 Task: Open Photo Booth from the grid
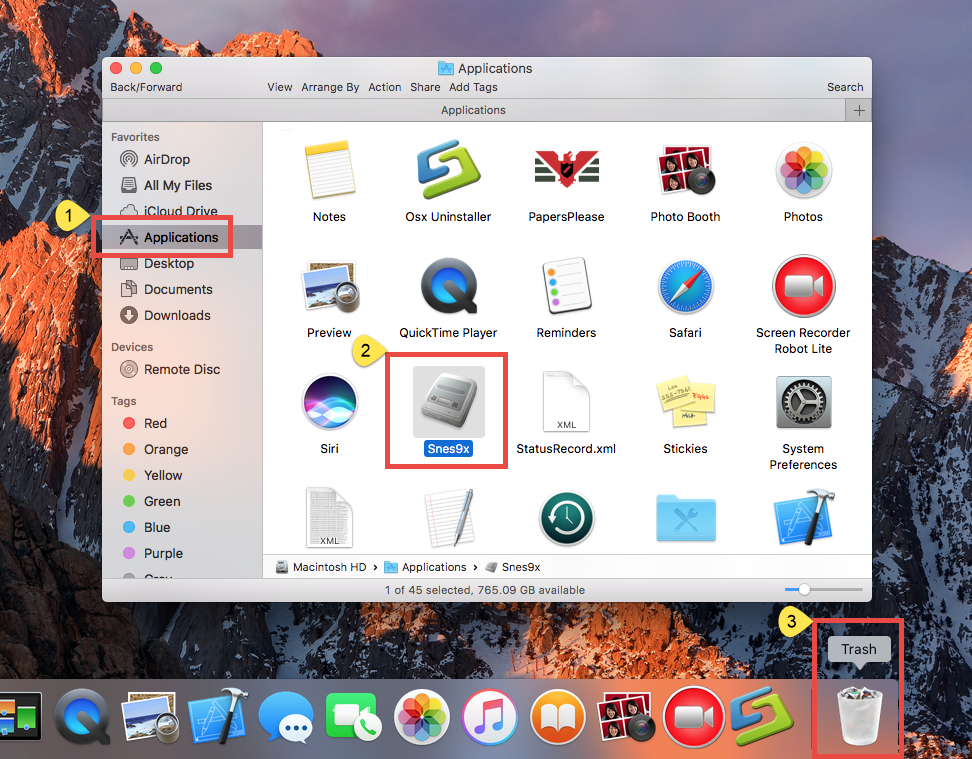685,170
